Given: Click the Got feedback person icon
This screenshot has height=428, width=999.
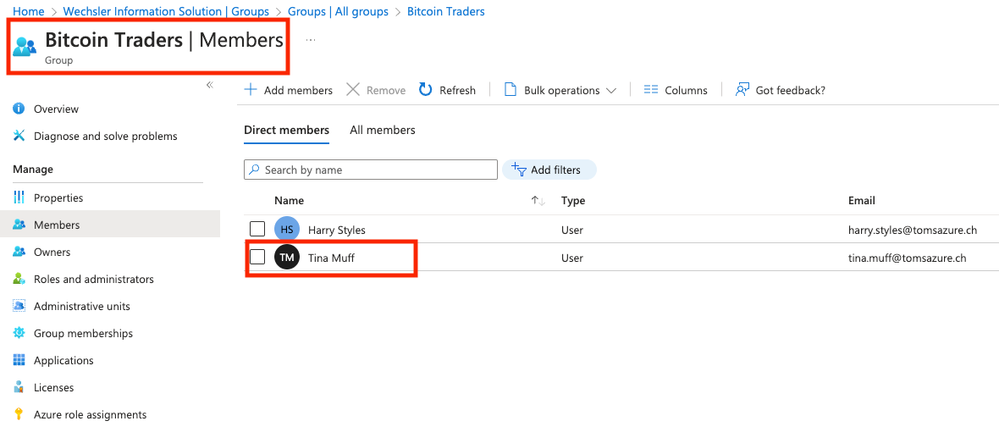Looking at the screenshot, I should tap(742, 90).
